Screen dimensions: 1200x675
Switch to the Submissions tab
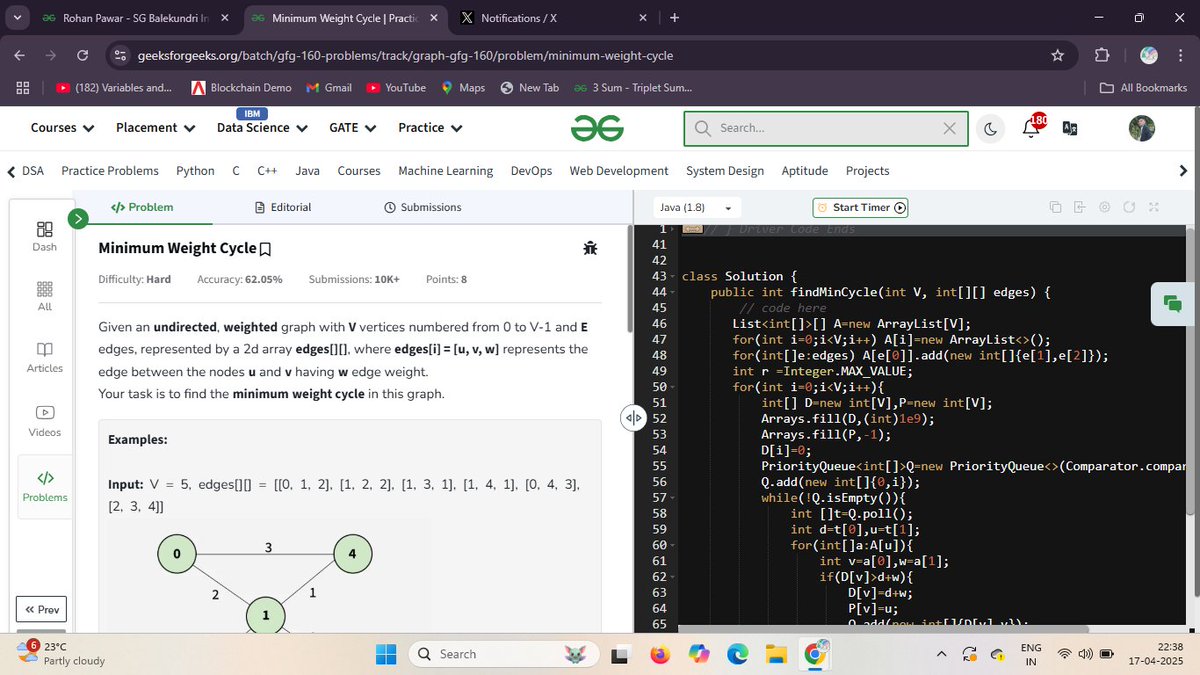(423, 207)
